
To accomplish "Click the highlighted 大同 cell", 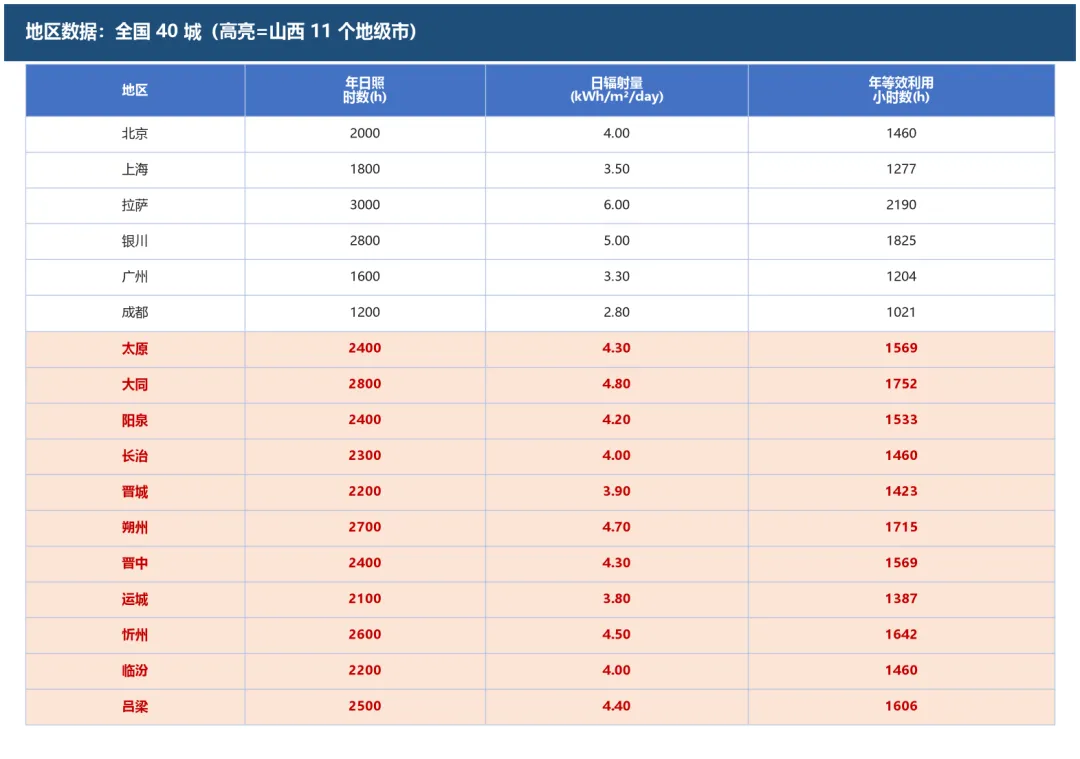I will pyautogui.click(x=135, y=384).
